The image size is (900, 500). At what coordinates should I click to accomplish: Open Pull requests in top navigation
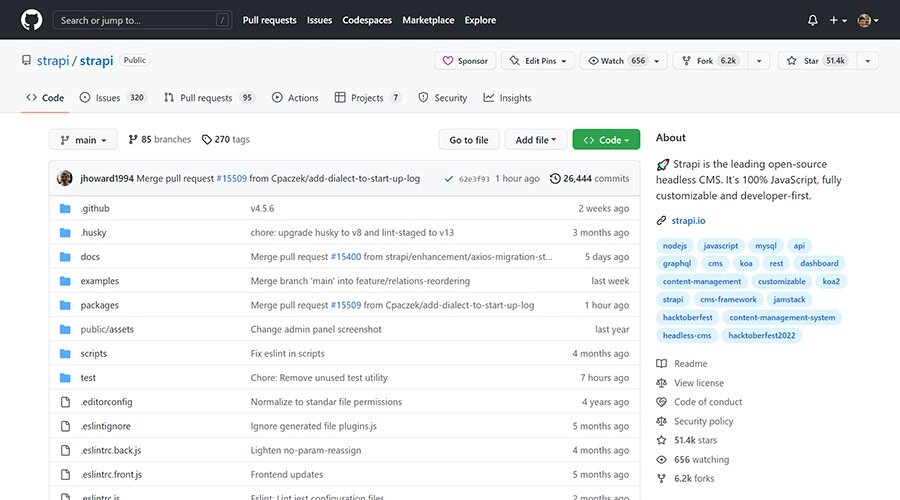[x=269, y=20]
